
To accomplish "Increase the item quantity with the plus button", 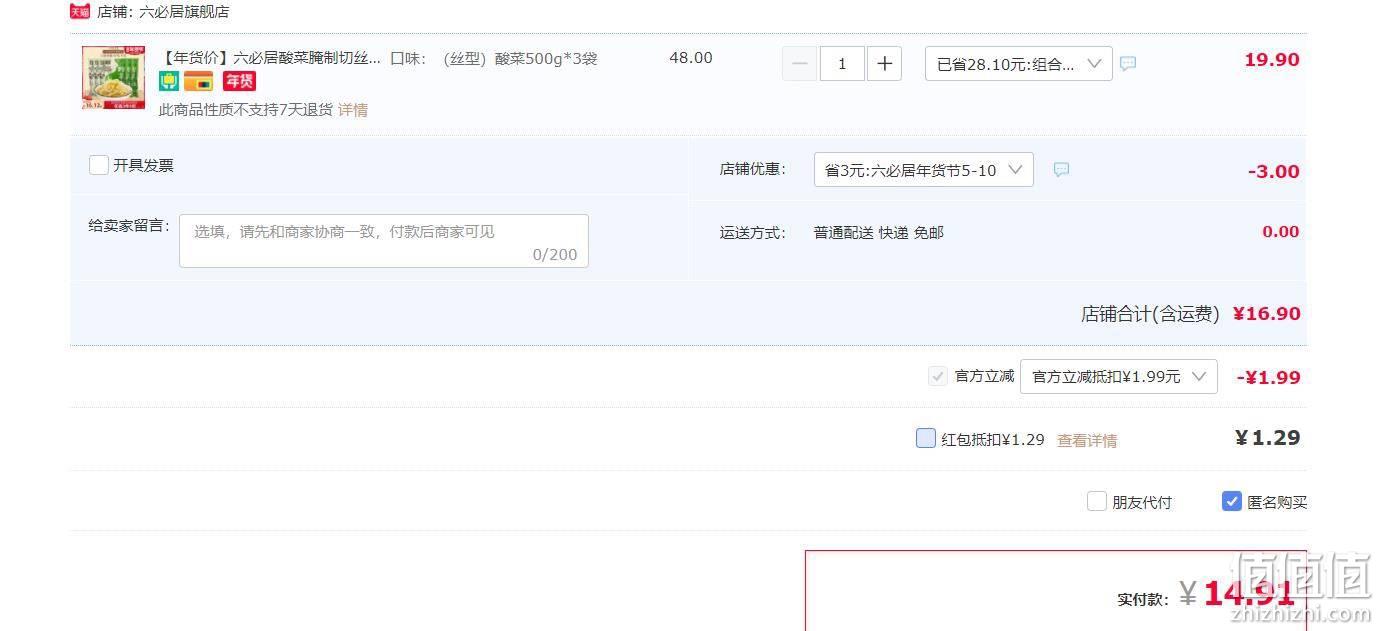I will click(884, 64).
